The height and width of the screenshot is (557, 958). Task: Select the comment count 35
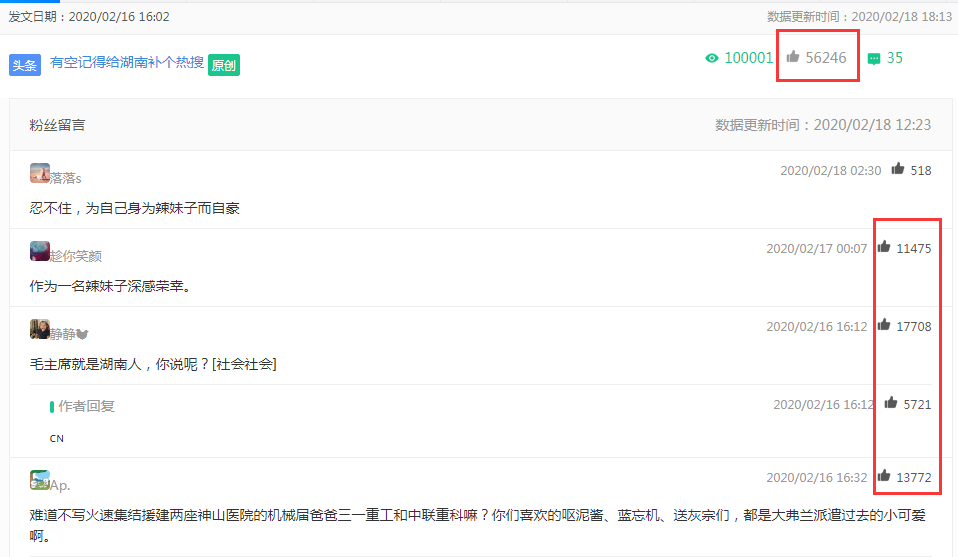coord(894,58)
